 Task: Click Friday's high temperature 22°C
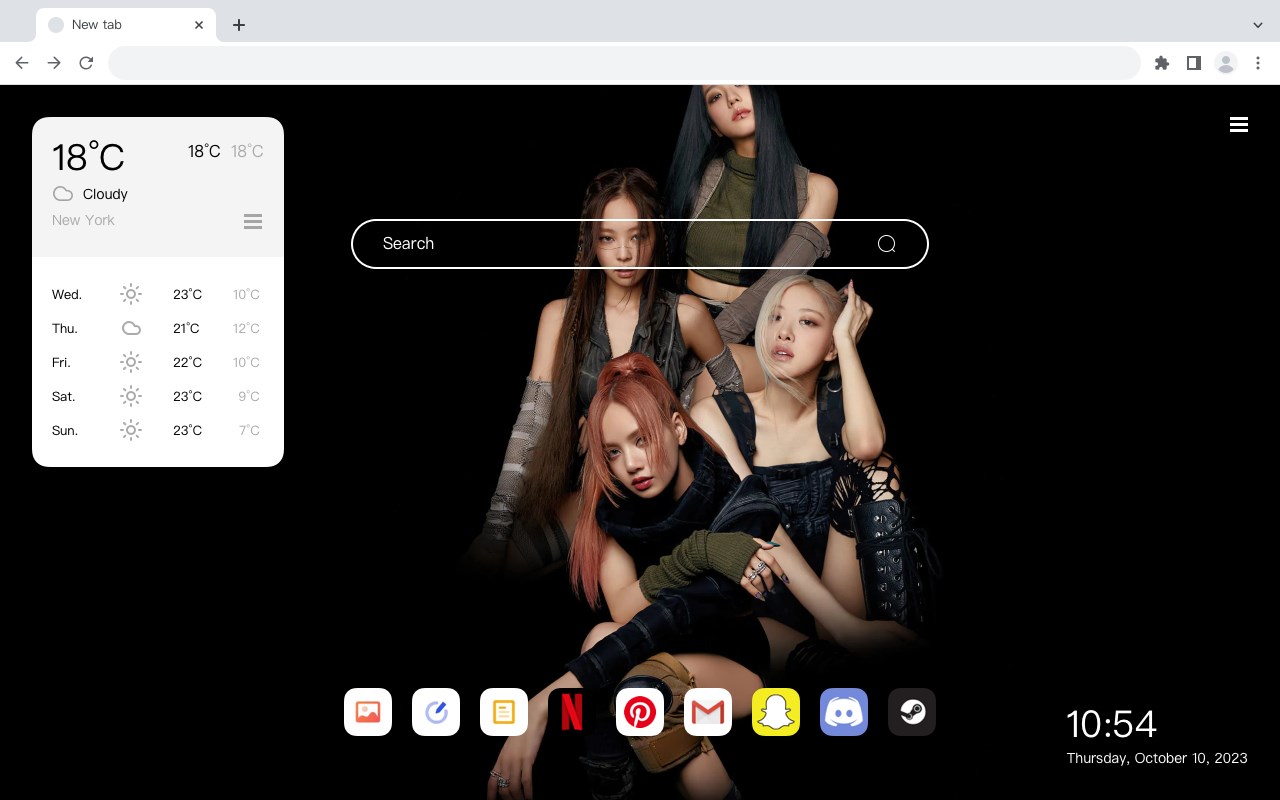click(x=187, y=362)
